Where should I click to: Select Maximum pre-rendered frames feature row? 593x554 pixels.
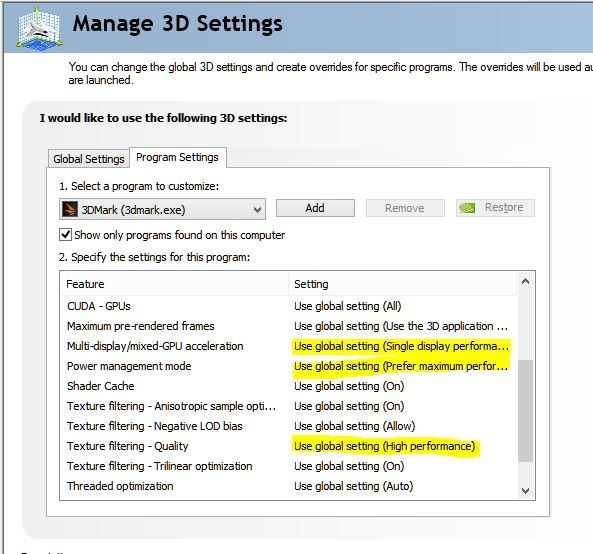point(289,326)
